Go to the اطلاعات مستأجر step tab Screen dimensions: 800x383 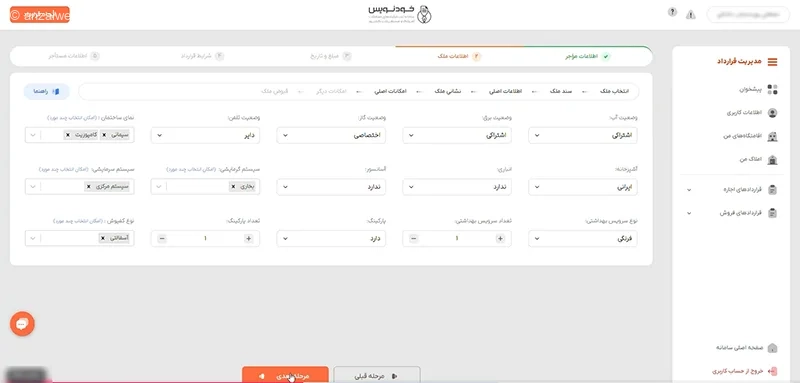pyautogui.click(x=74, y=56)
